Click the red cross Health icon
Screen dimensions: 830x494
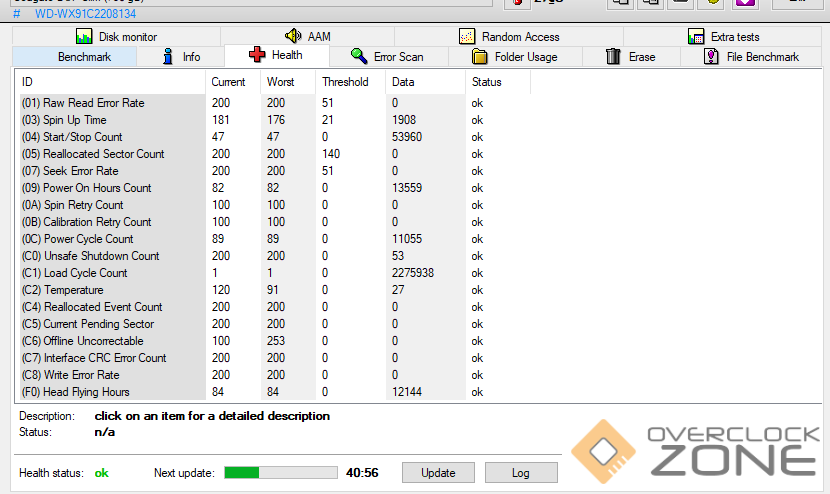pos(257,56)
